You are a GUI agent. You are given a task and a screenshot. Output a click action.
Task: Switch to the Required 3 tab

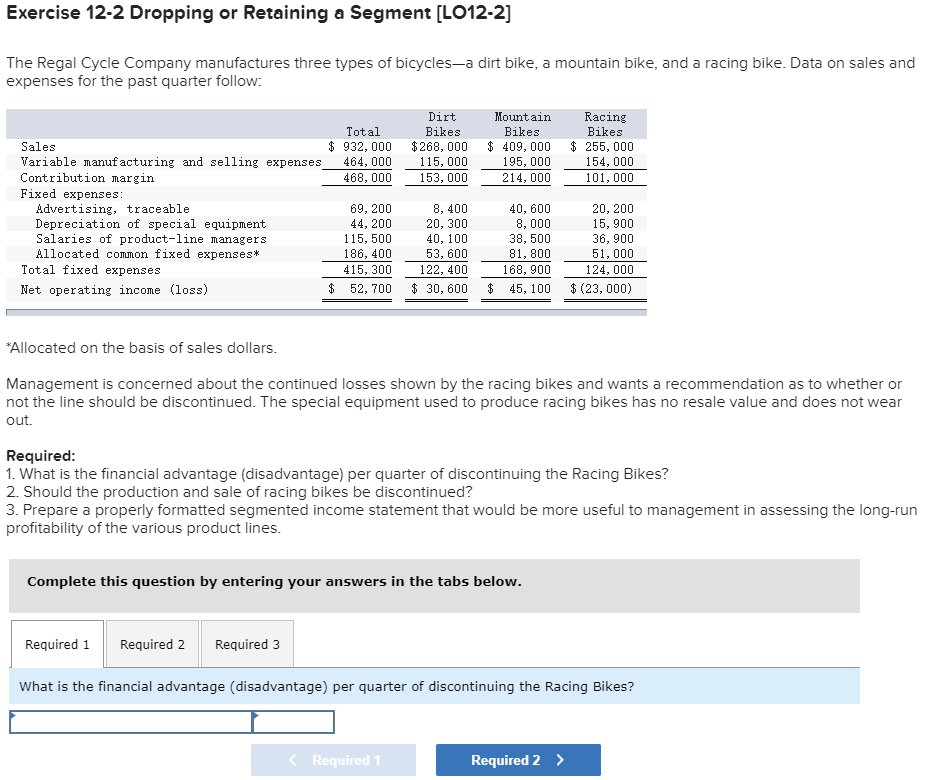point(247,644)
